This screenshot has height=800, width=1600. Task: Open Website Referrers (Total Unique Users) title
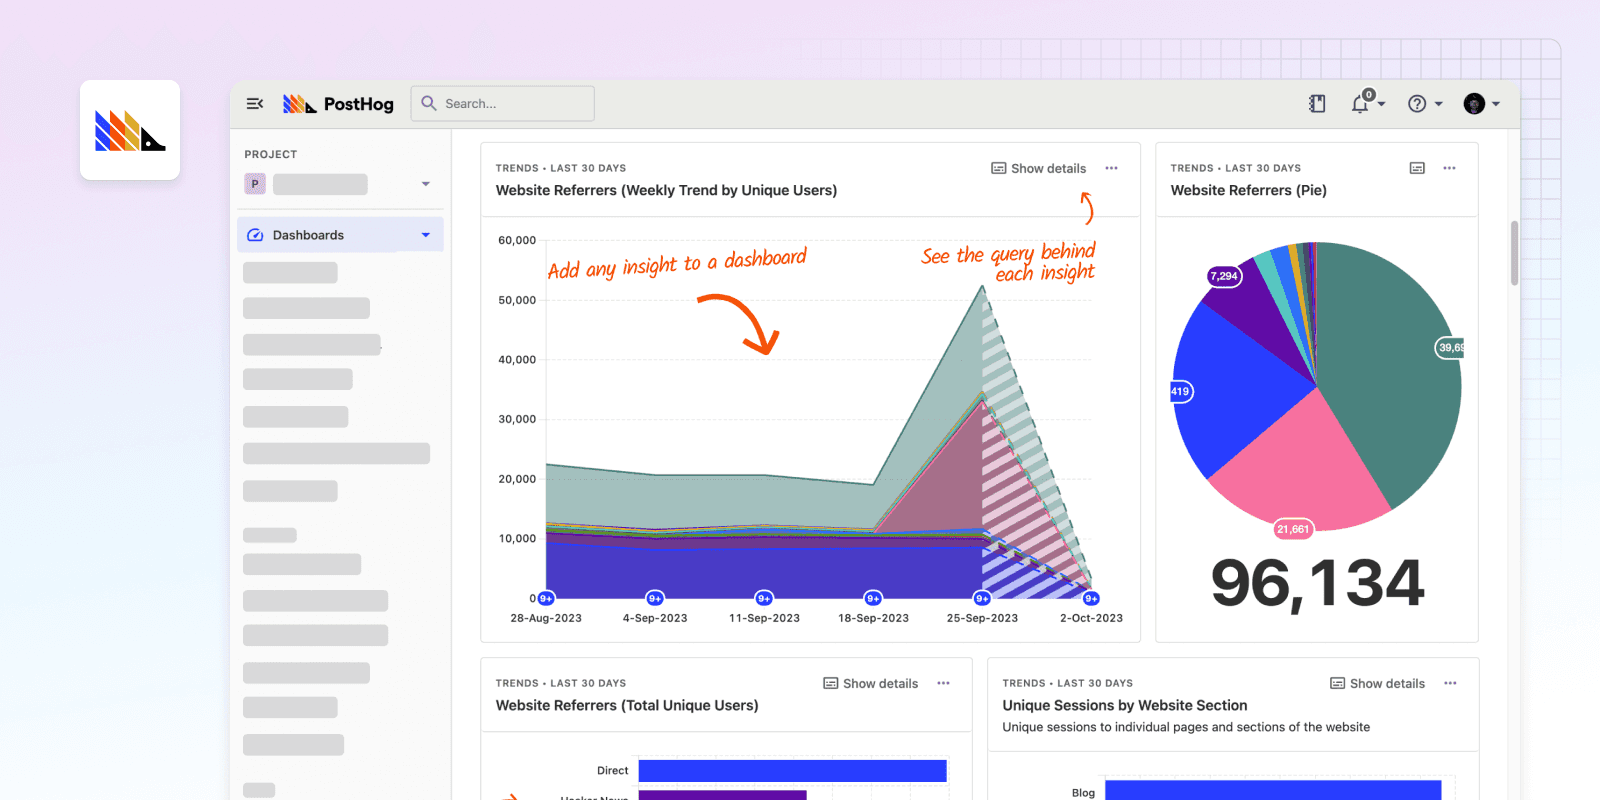627,705
